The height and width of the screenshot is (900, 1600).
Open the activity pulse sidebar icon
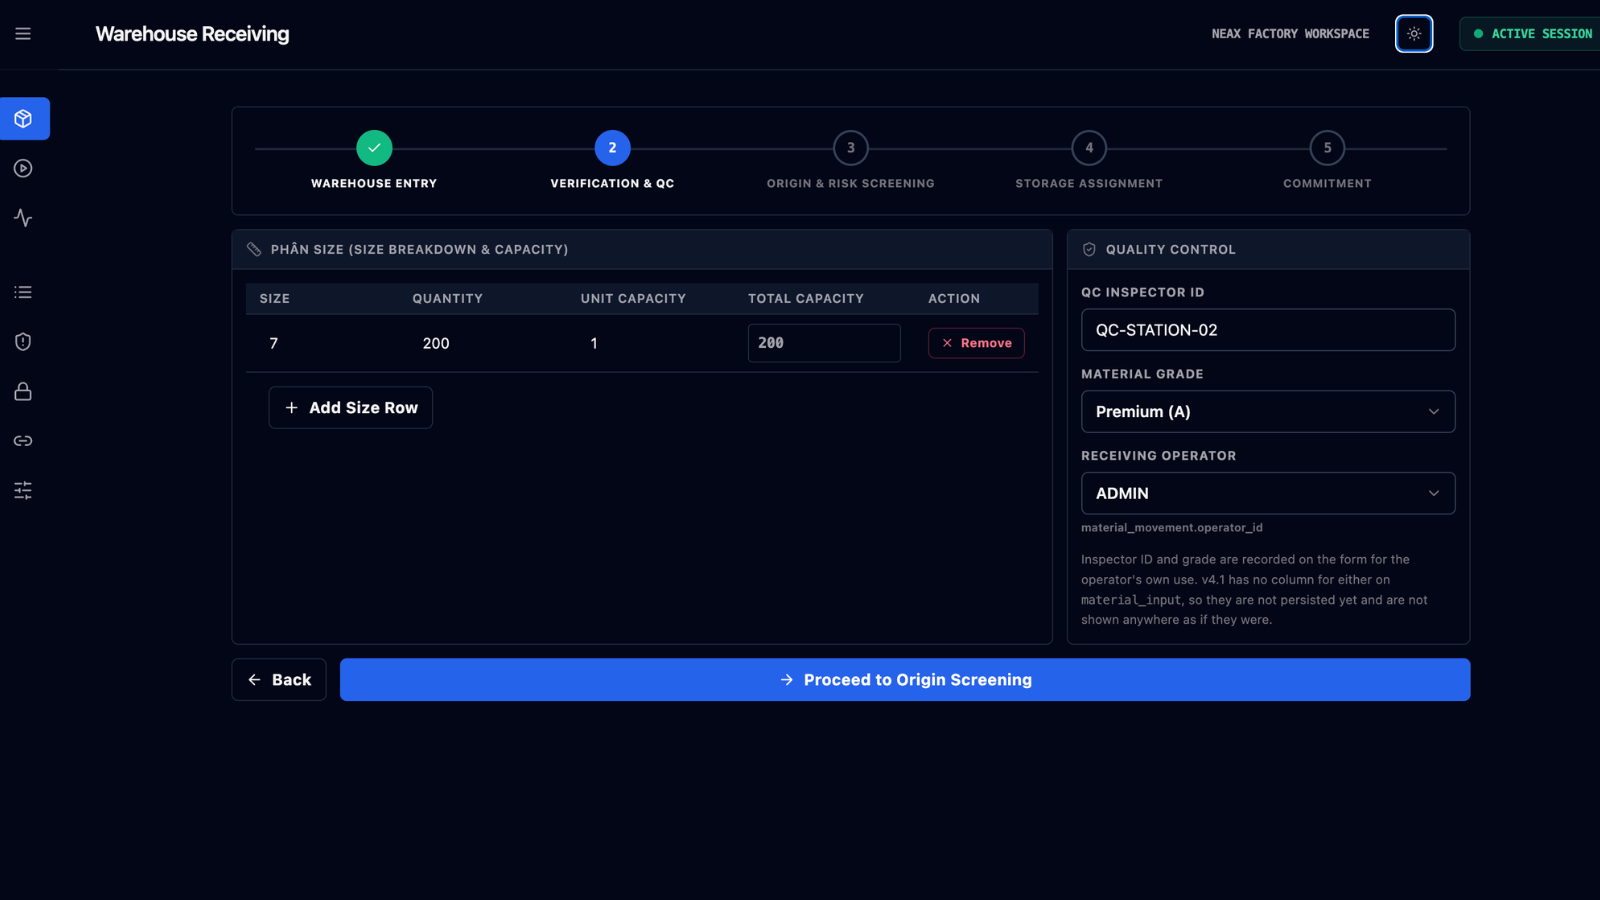pos(23,218)
